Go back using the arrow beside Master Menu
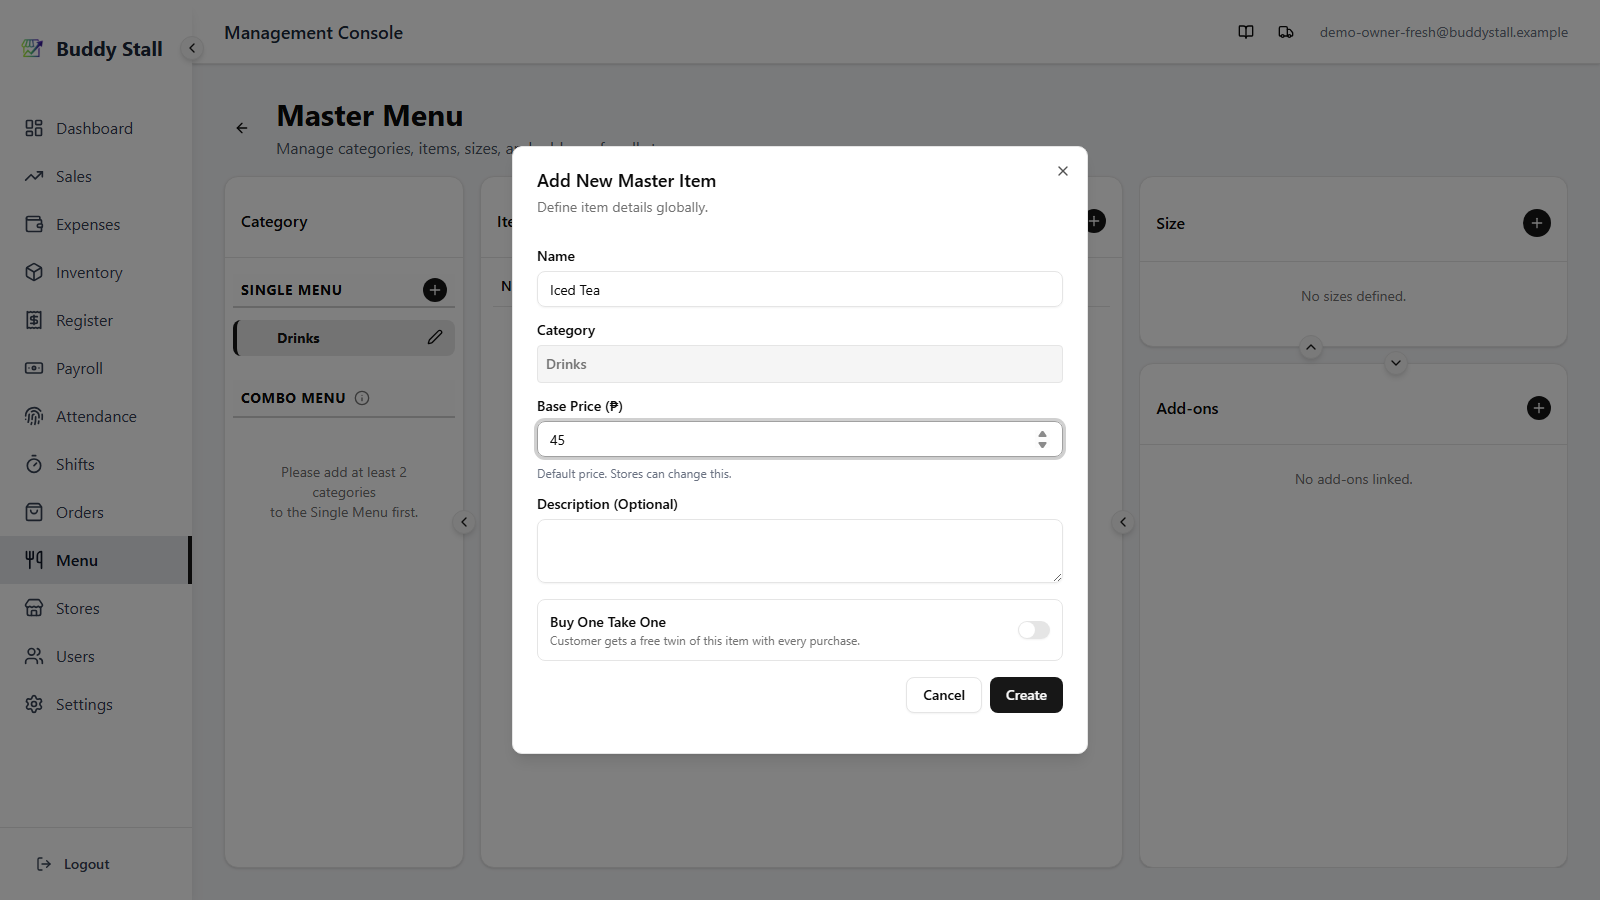This screenshot has height=900, width=1600. 242,128
